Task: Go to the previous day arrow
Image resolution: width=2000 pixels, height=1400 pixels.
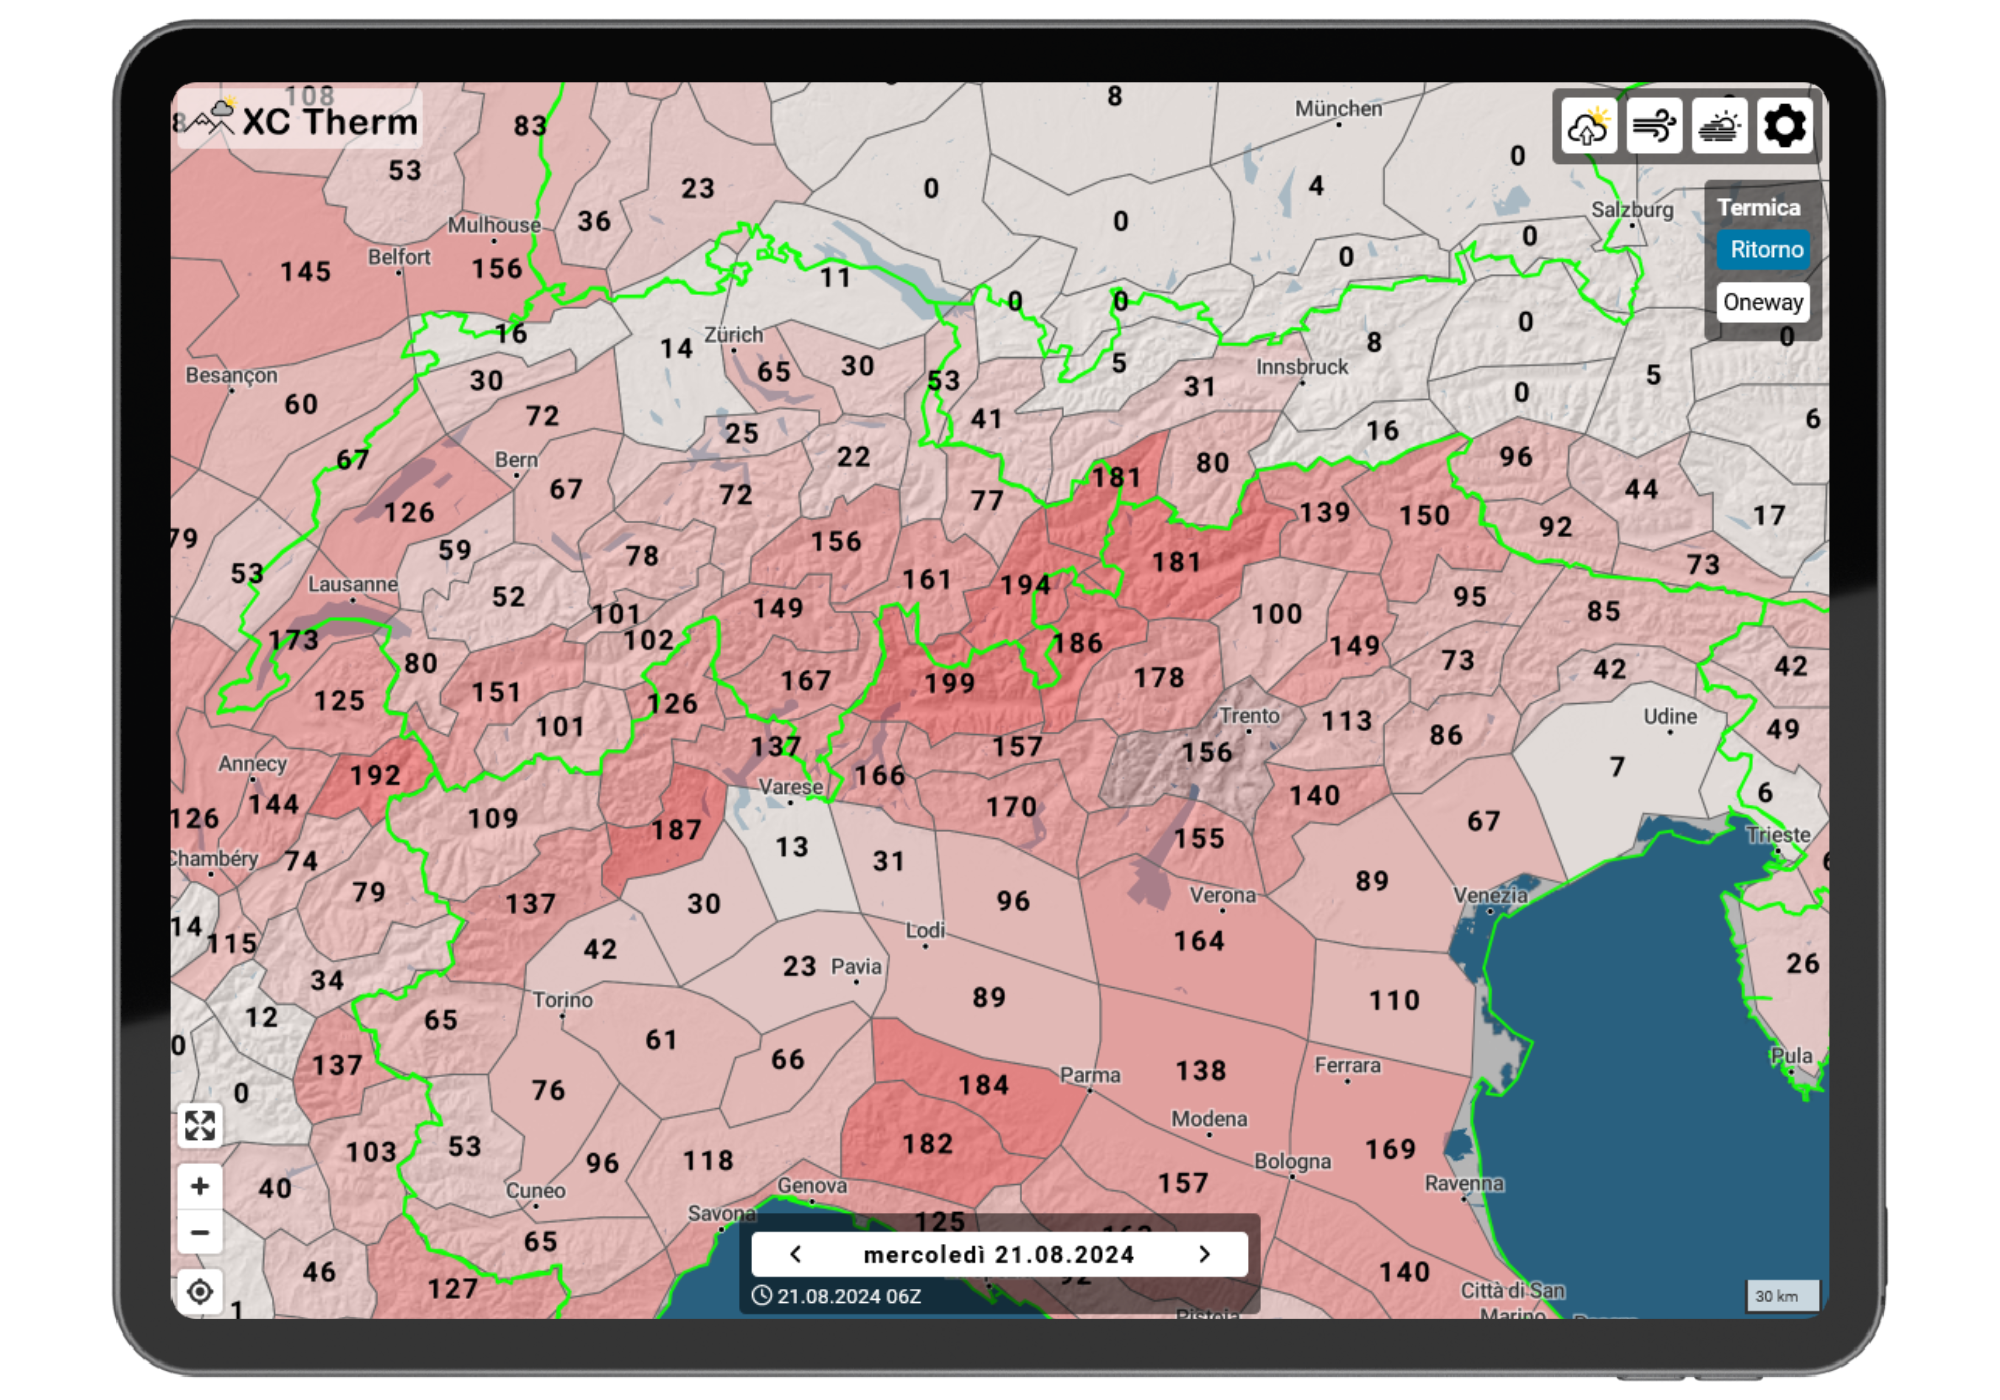Action: [x=796, y=1254]
